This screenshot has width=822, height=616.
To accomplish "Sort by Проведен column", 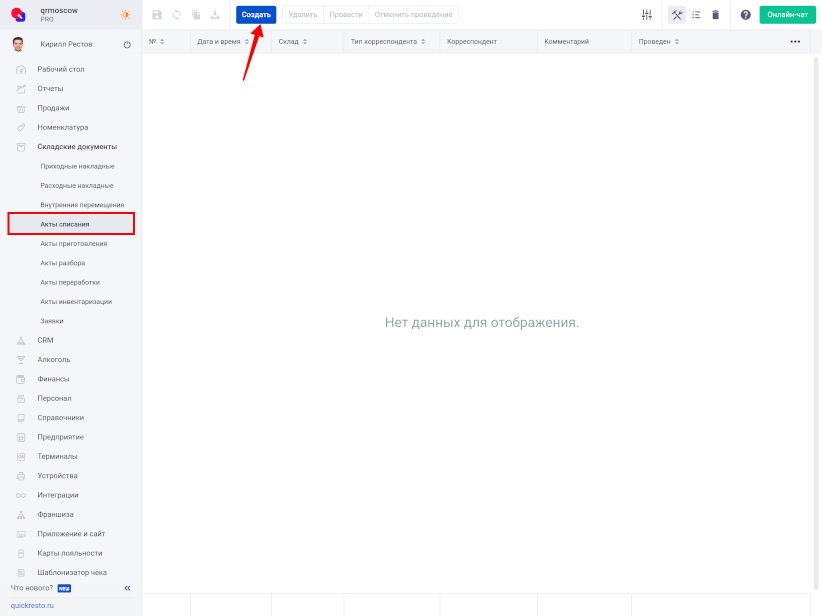I will click(677, 41).
